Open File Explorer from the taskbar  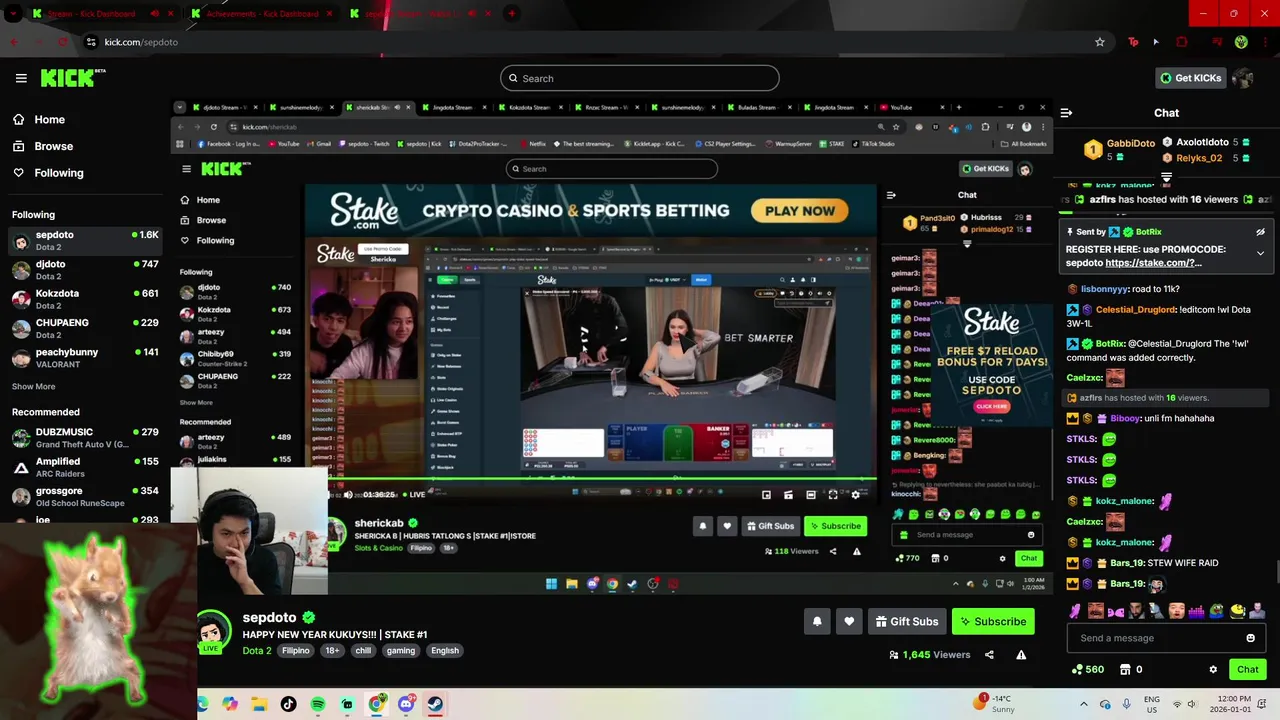coord(259,704)
